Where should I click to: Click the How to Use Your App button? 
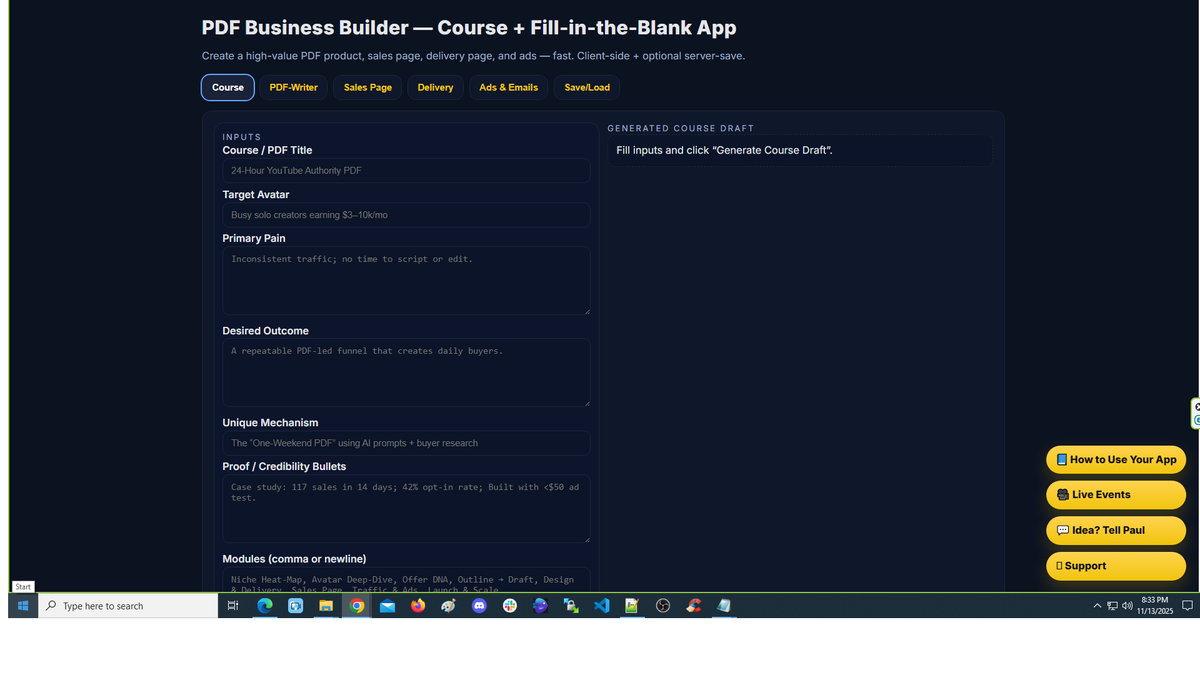pos(1116,460)
